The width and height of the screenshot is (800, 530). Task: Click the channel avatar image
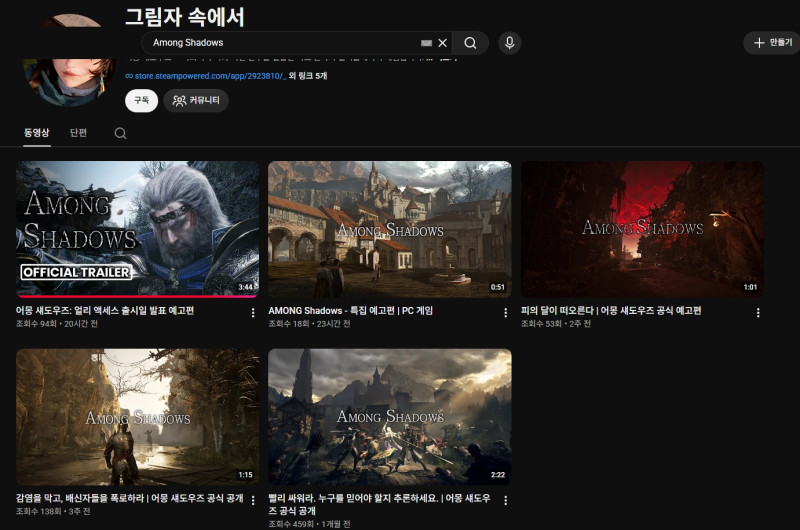(x=69, y=82)
